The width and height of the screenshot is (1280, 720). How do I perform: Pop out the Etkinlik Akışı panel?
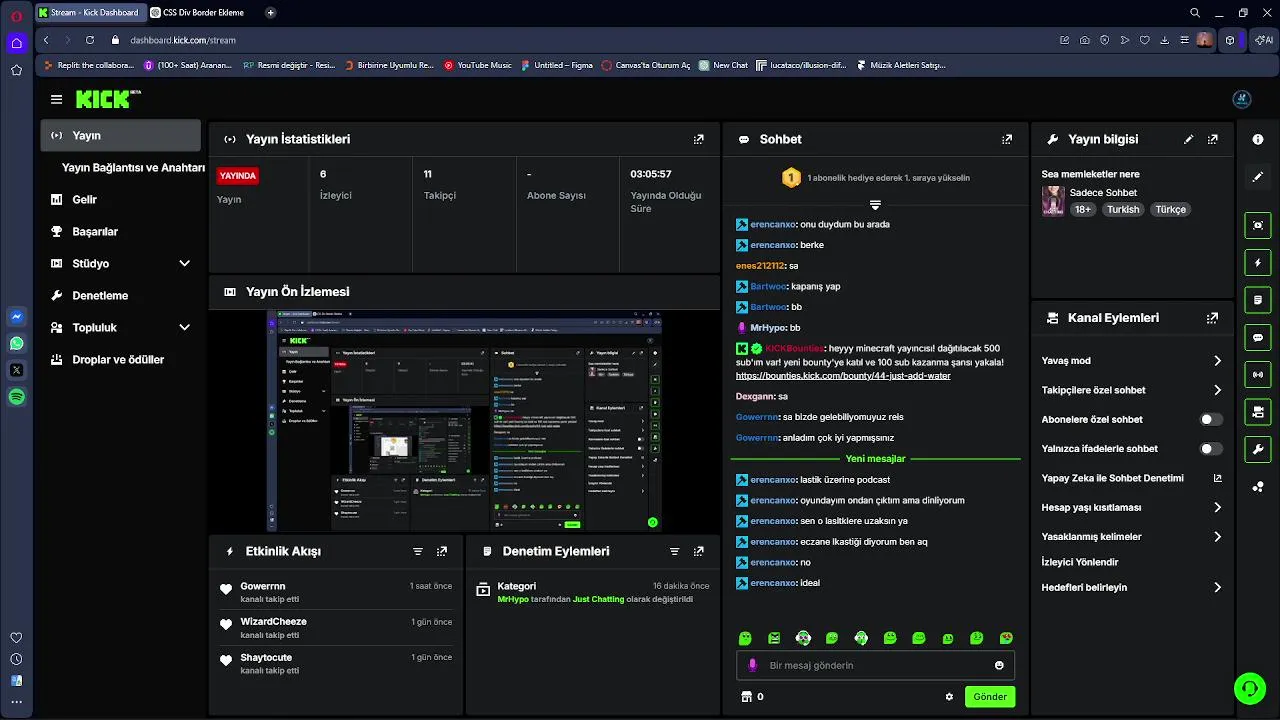(442, 551)
